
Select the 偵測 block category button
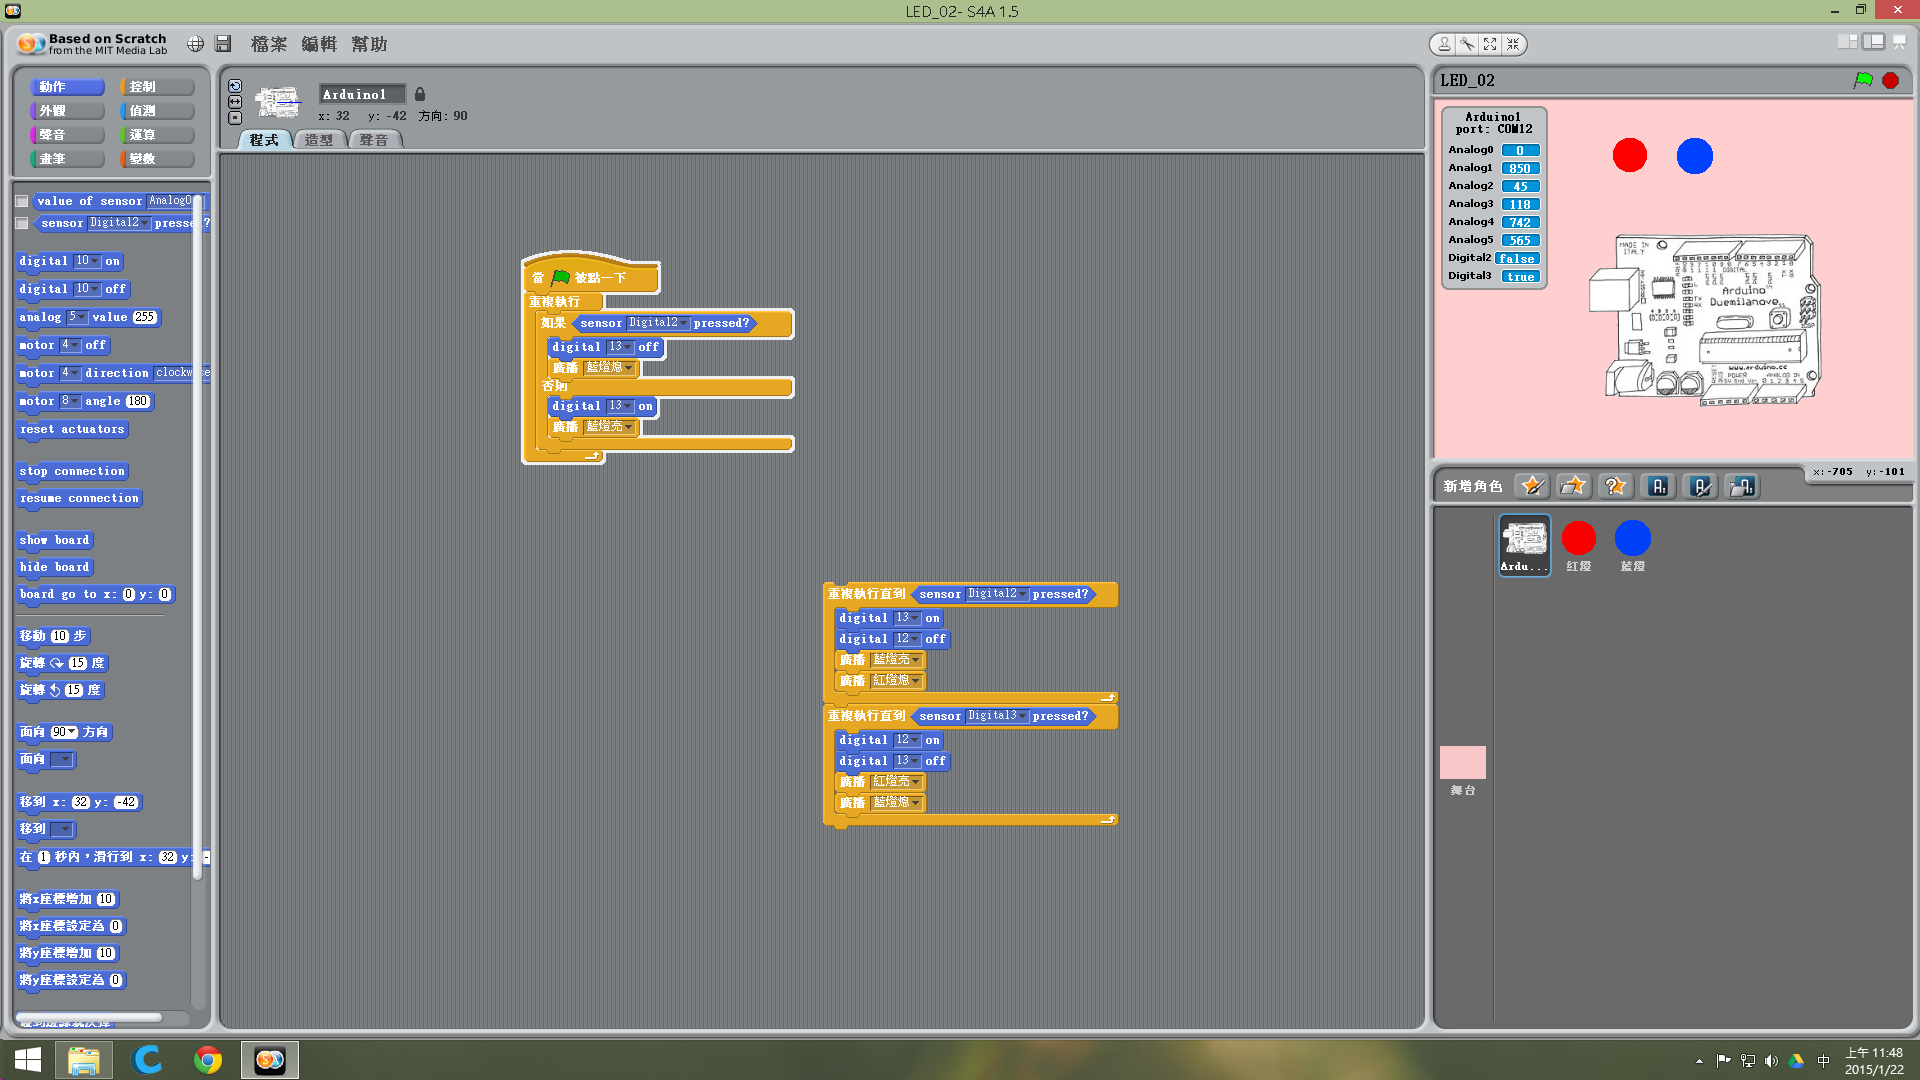tap(155, 111)
